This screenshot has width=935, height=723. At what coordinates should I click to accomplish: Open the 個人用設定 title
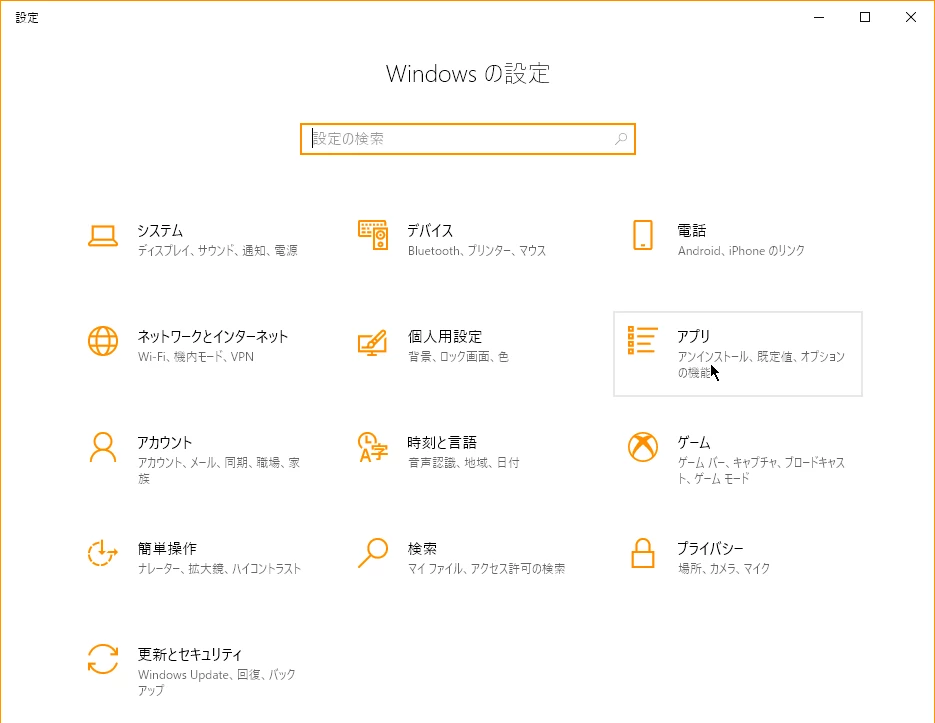445,336
